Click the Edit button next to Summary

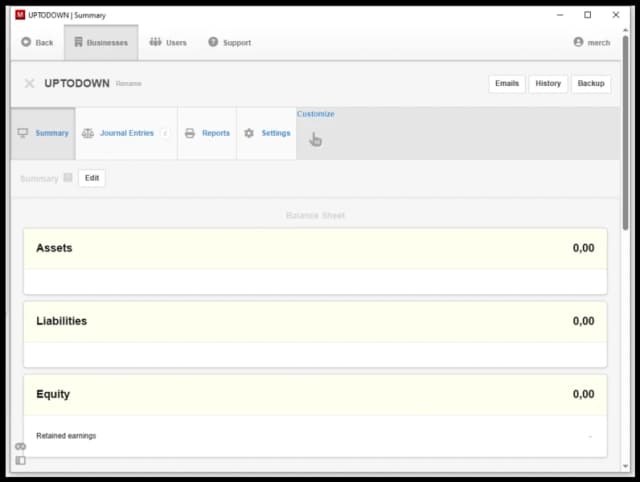pyautogui.click(x=92, y=178)
